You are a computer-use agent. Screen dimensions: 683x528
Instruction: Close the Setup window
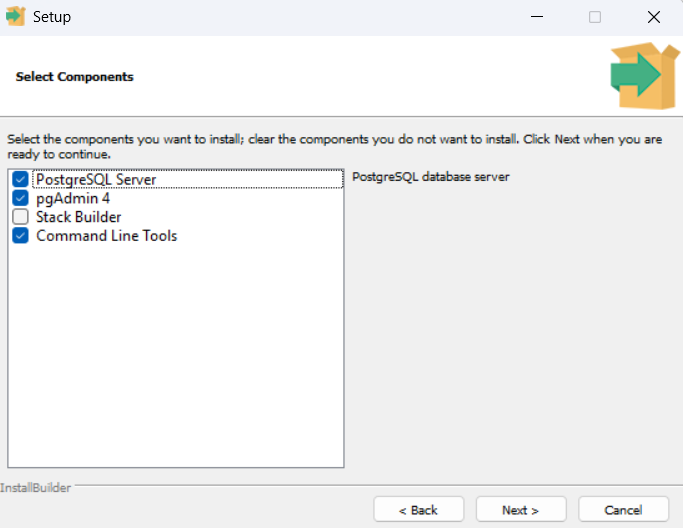click(x=653, y=17)
